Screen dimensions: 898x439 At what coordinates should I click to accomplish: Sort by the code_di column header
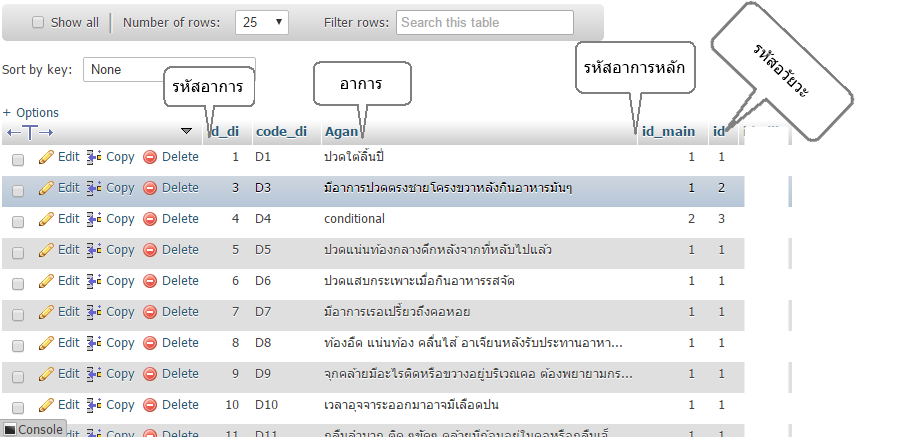281,132
